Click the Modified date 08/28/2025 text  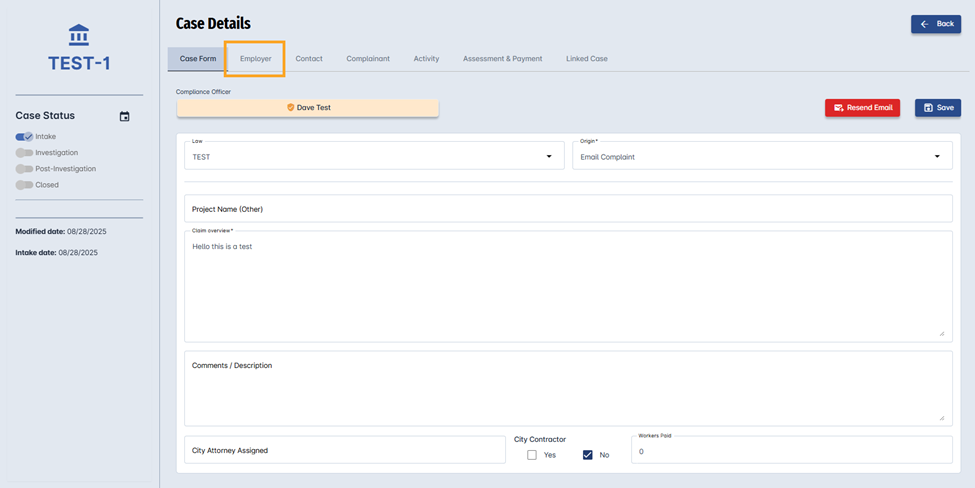(61, 231)
